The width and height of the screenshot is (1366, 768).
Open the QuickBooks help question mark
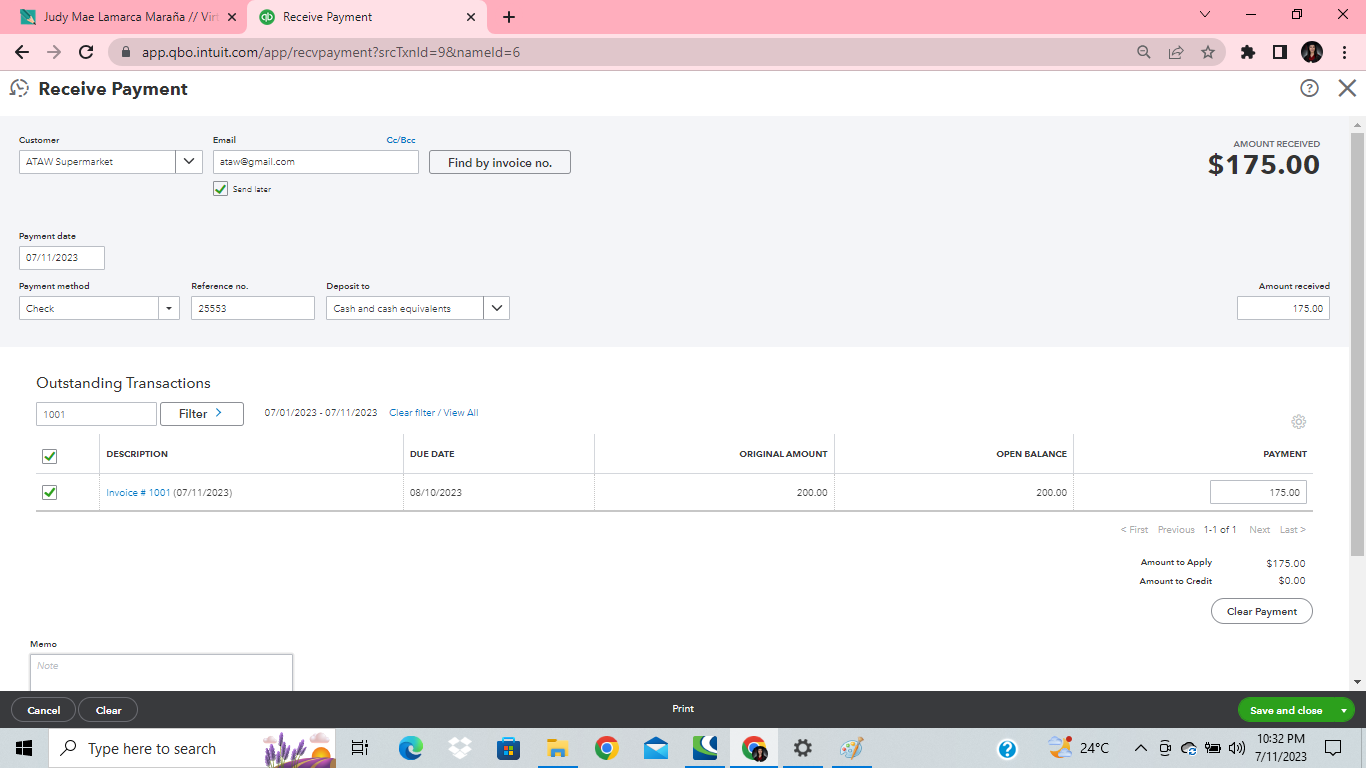(x=1309, y=88)
